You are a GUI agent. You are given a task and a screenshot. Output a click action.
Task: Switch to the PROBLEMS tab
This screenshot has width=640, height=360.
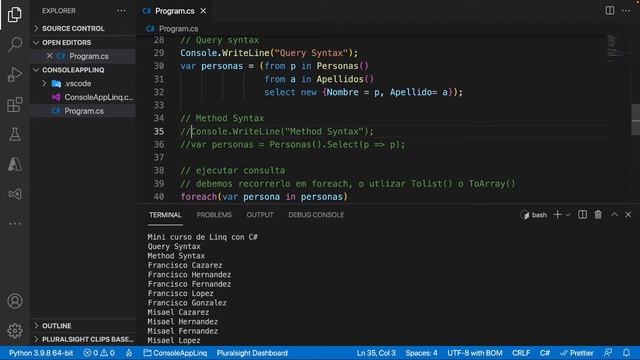pyautogui.click(x=214, y=215)
